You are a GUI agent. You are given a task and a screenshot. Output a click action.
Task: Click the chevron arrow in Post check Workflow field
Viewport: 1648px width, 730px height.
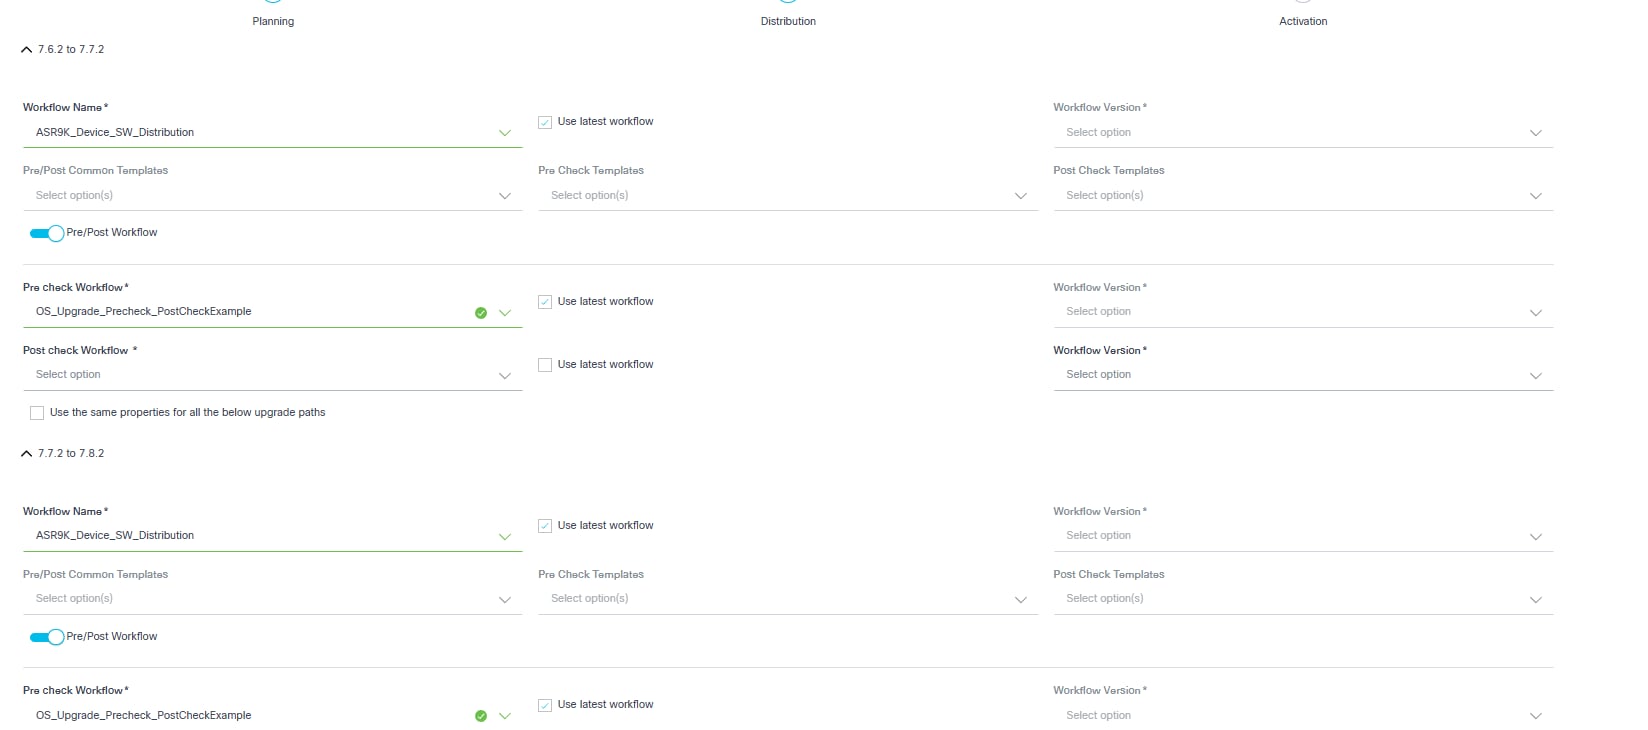coord(505,376)
